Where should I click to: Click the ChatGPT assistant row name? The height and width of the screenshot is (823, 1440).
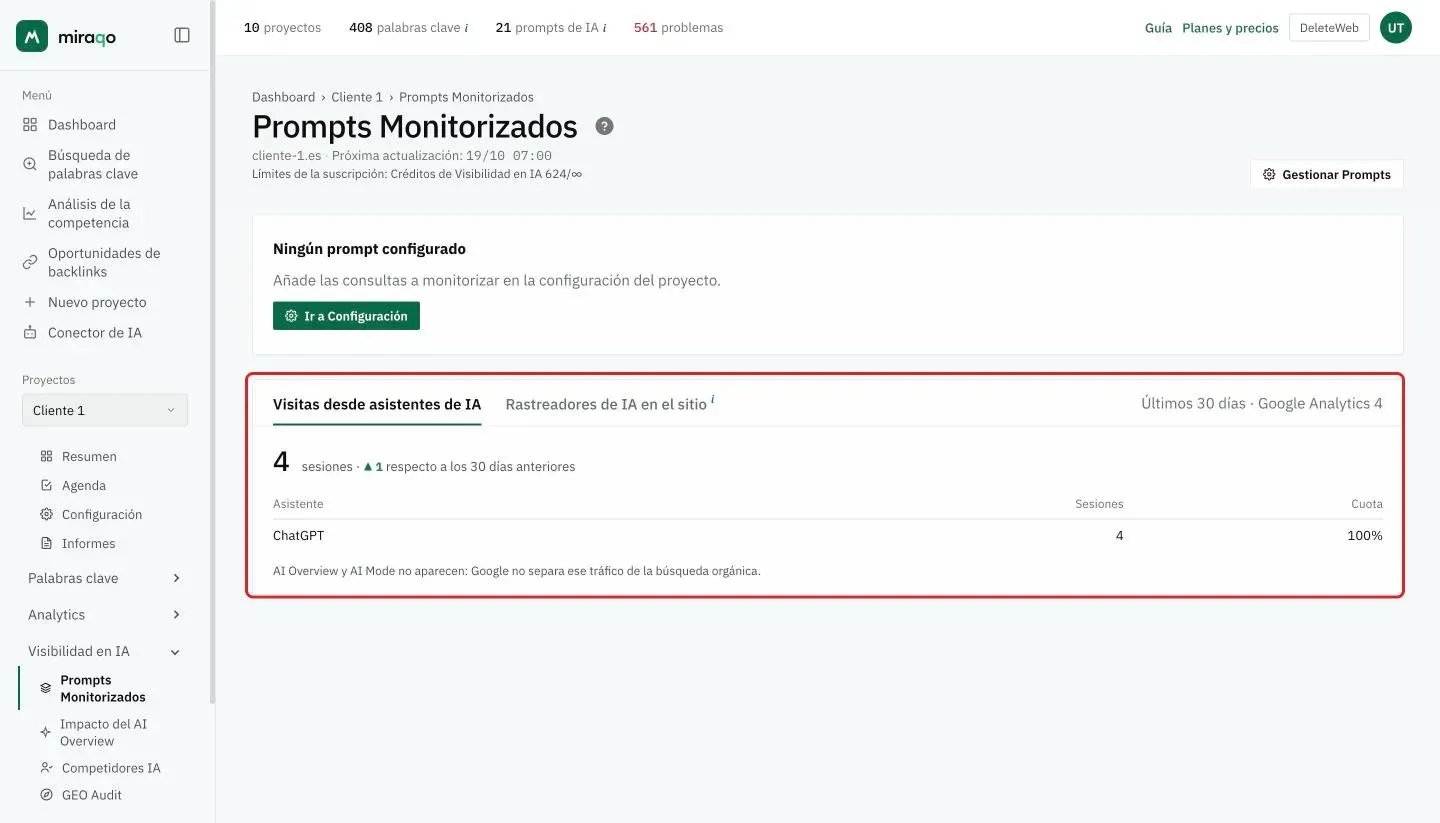point(298,536)
